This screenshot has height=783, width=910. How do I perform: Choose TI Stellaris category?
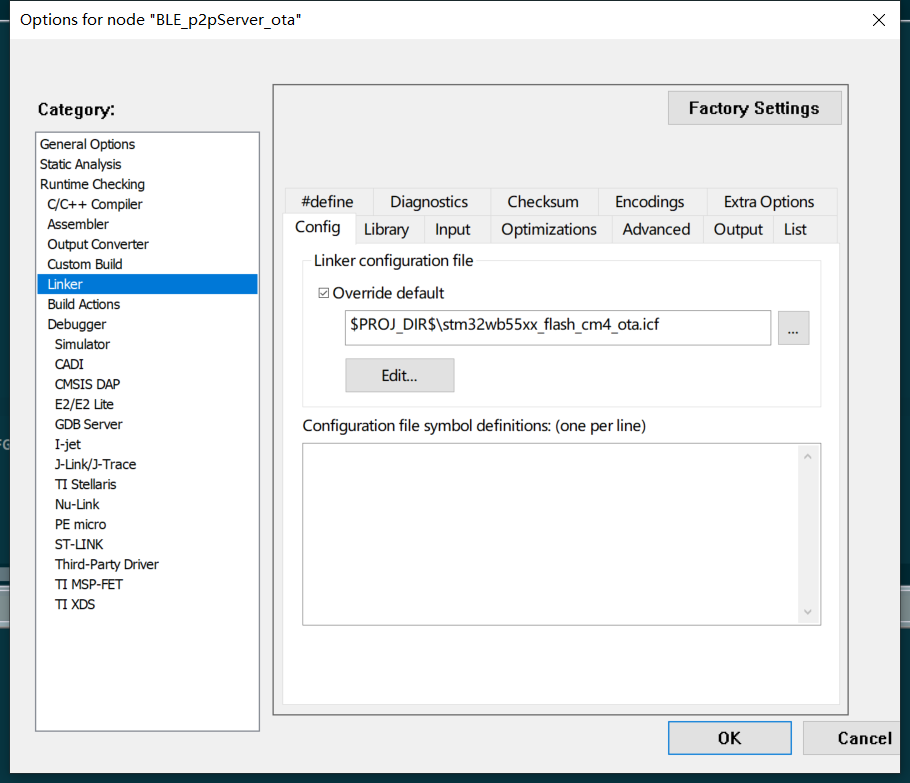[147, 485]
